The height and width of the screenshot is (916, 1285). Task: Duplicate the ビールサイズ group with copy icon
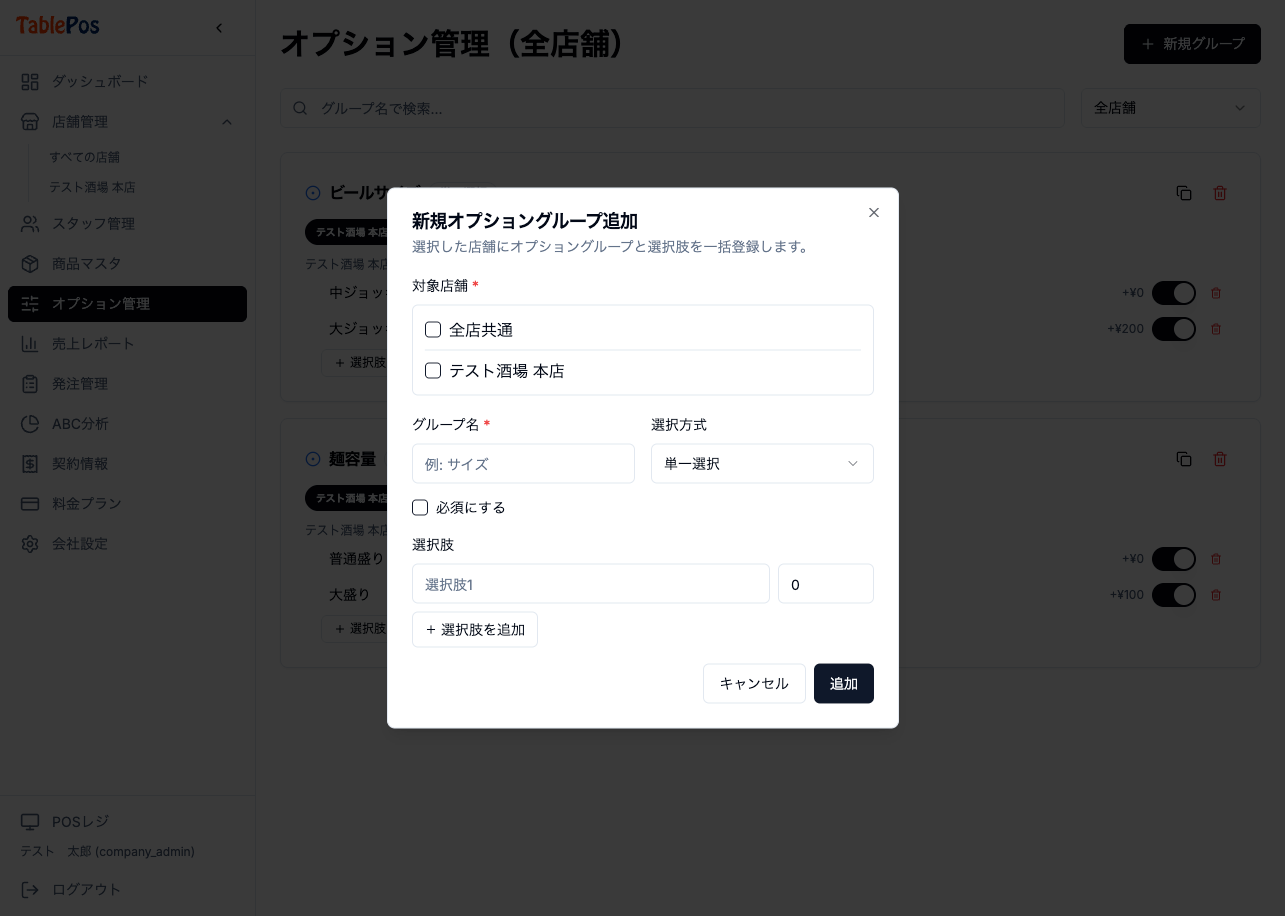[x=1184, y=193]
